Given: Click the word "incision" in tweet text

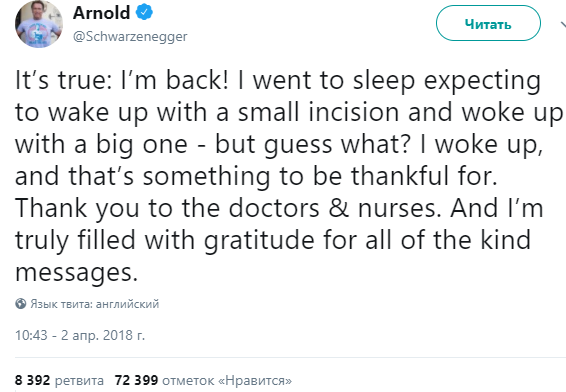Looking at the screenshot, I should [x=353, y=112].
